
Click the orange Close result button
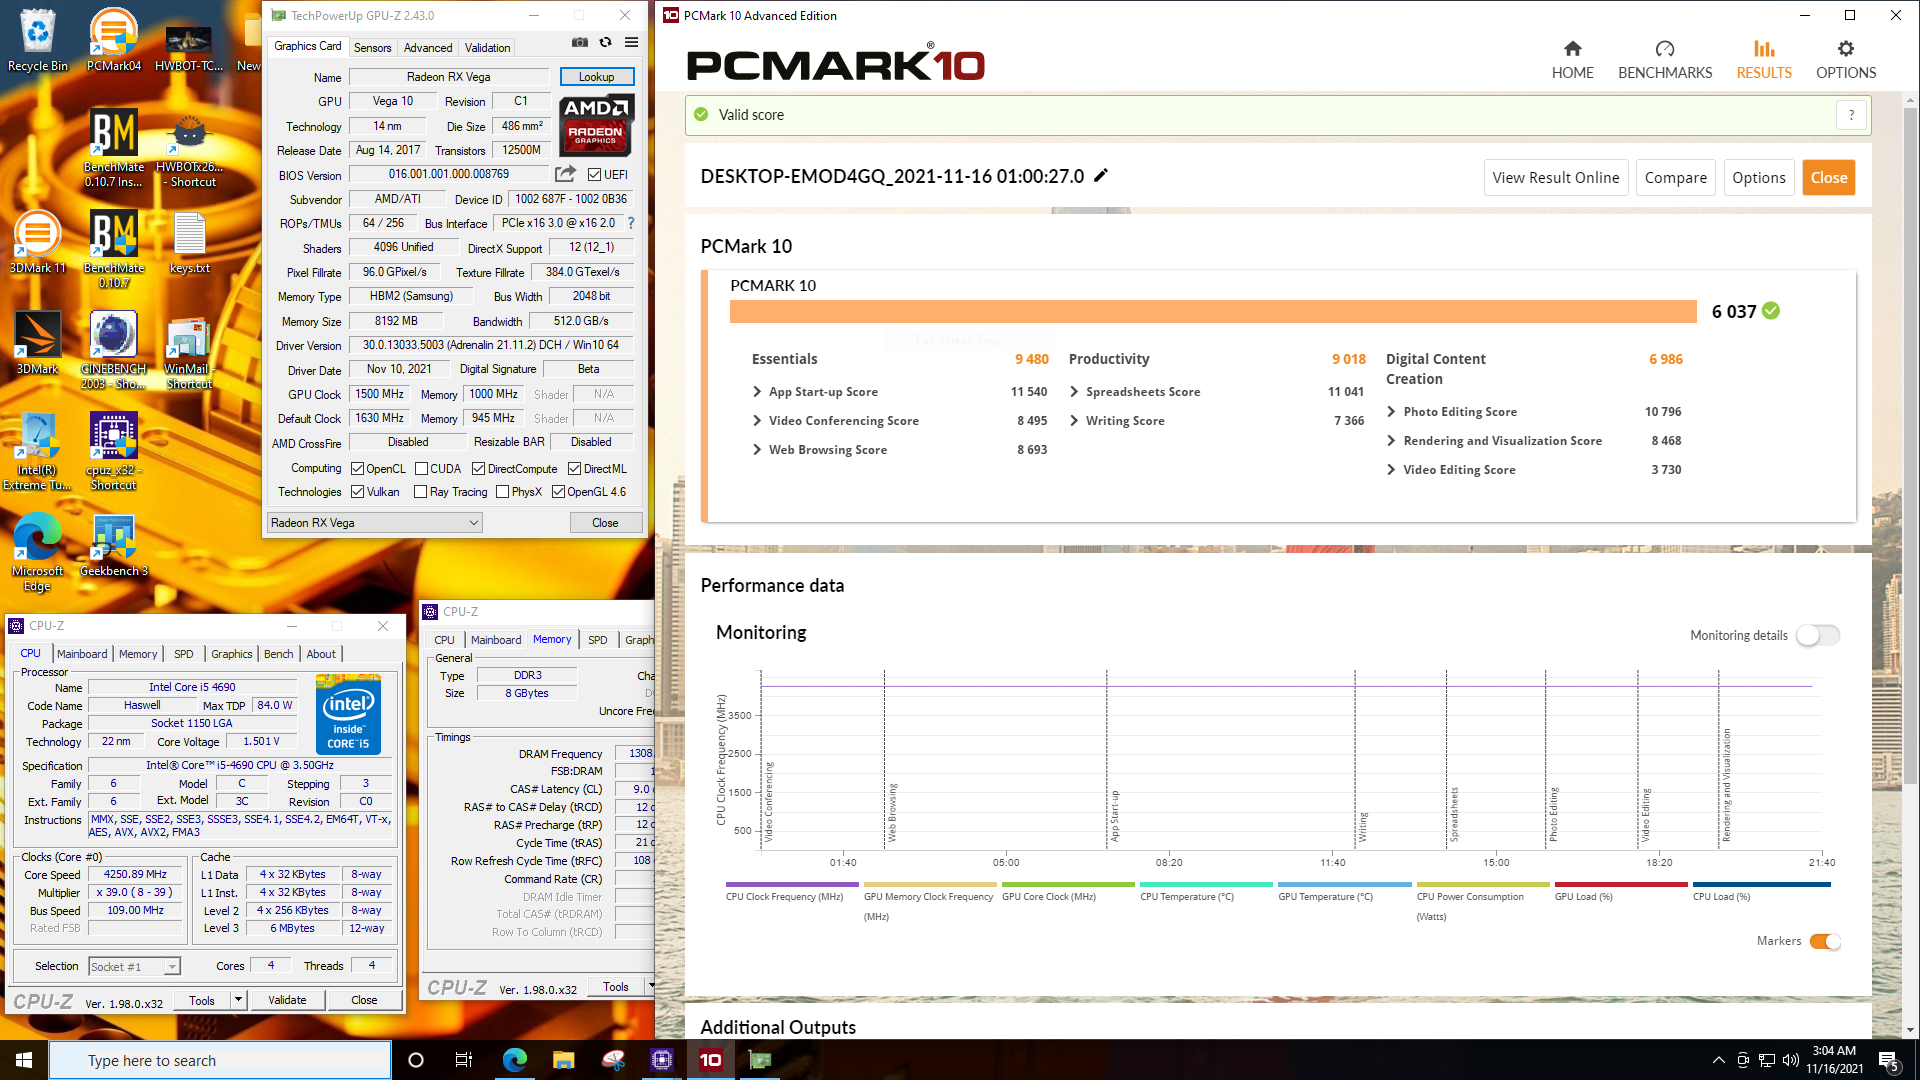(1828, 177)
